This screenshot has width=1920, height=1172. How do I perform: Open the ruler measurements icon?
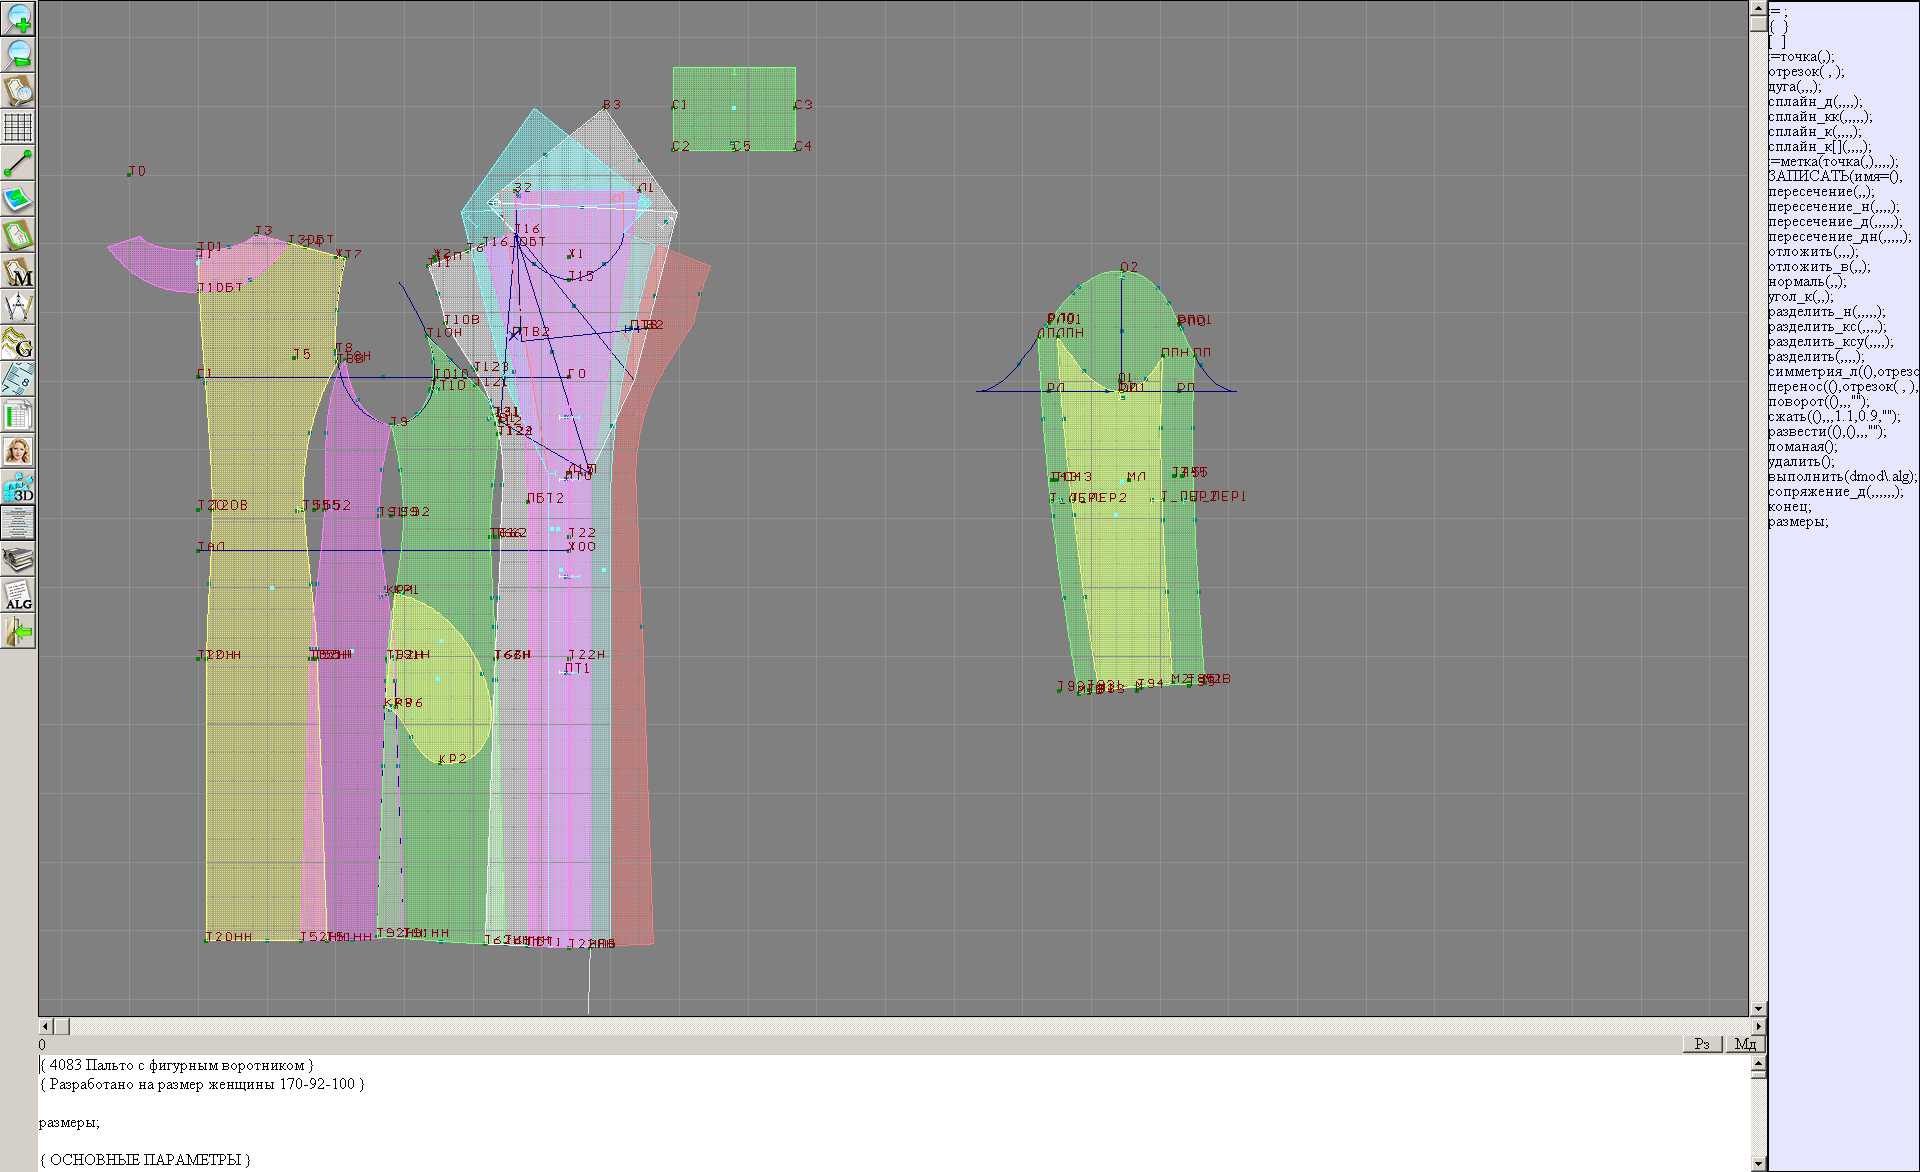pos(18,379)
